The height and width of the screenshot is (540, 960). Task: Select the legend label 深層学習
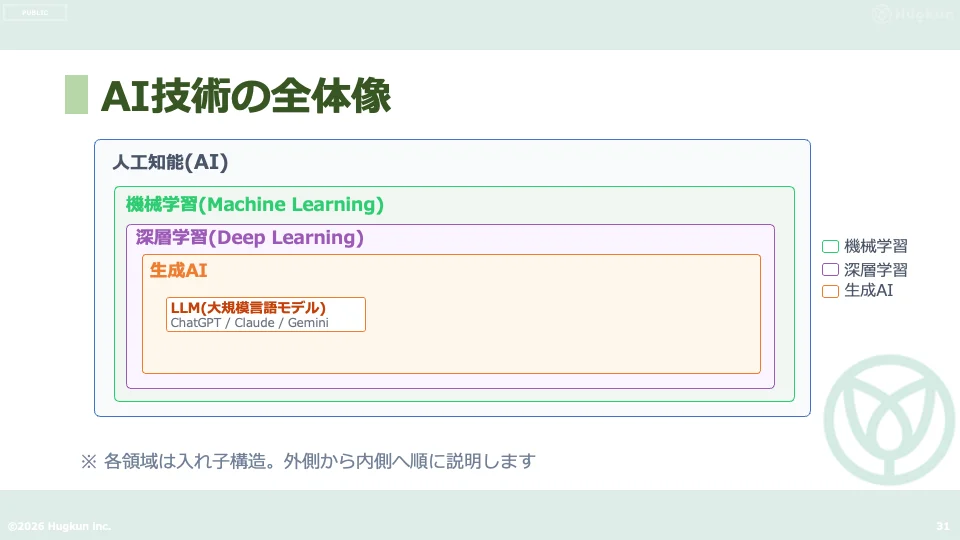point(876,269)
